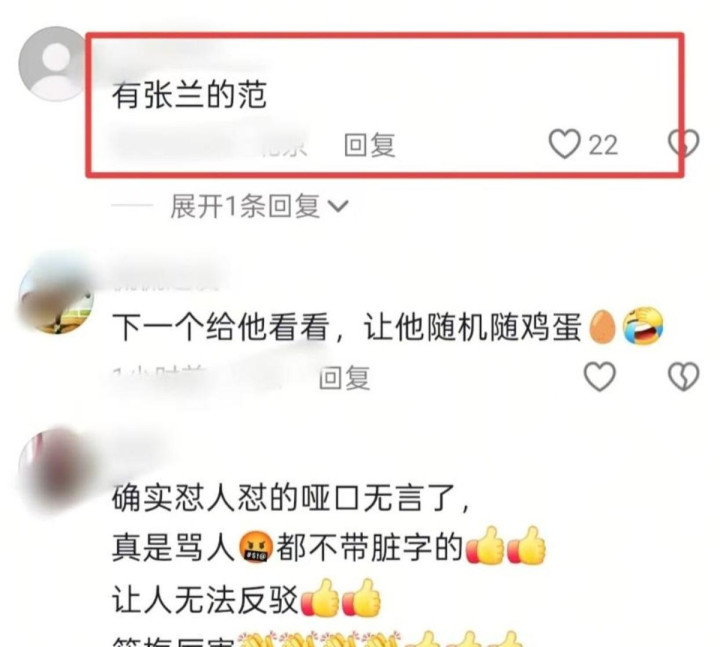
Task: Open the gray default avatar profile
Action: [x=54, y=64]
